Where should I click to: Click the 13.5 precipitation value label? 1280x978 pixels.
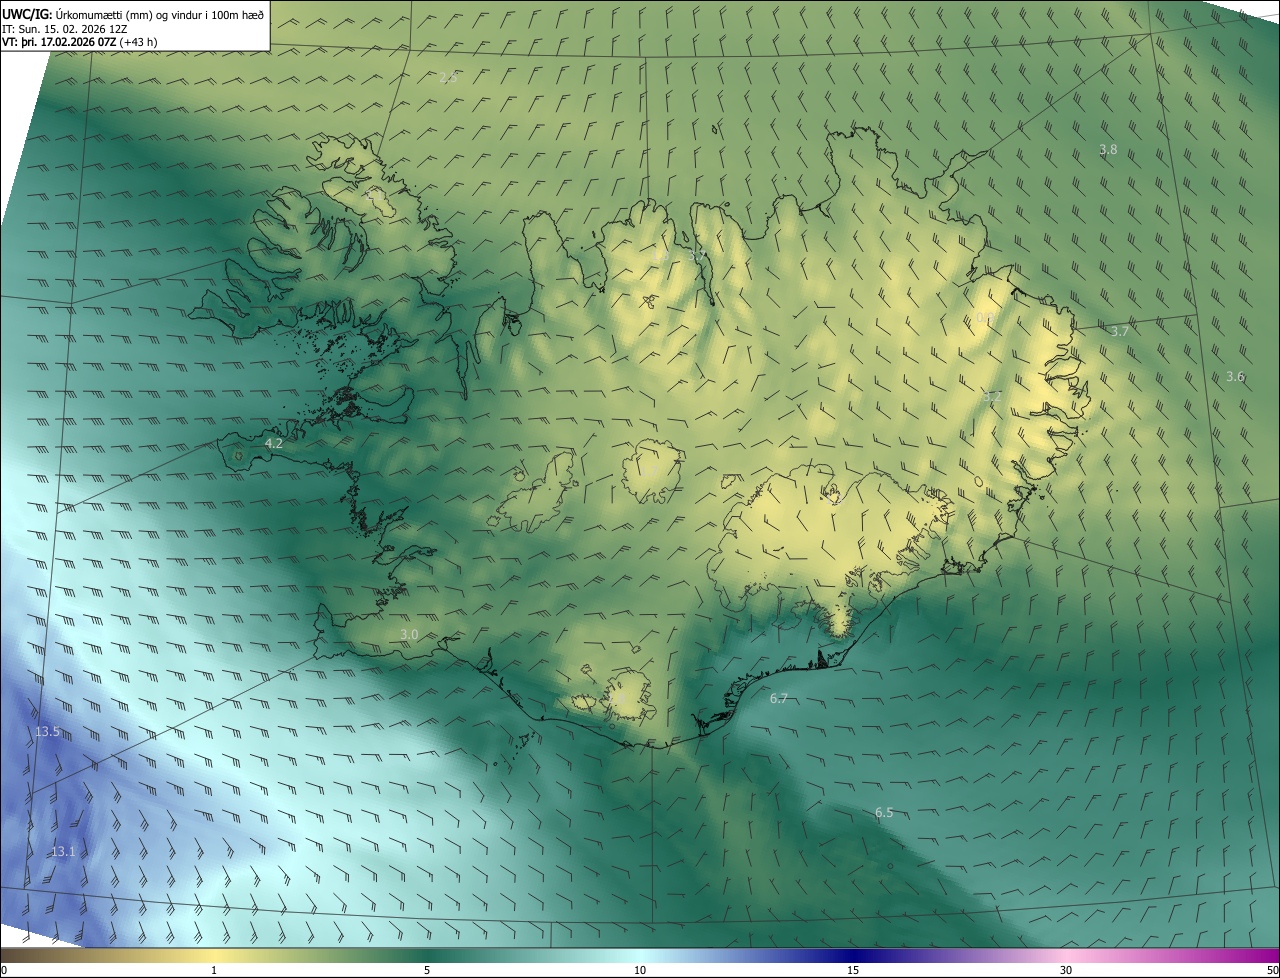[48, 732]
